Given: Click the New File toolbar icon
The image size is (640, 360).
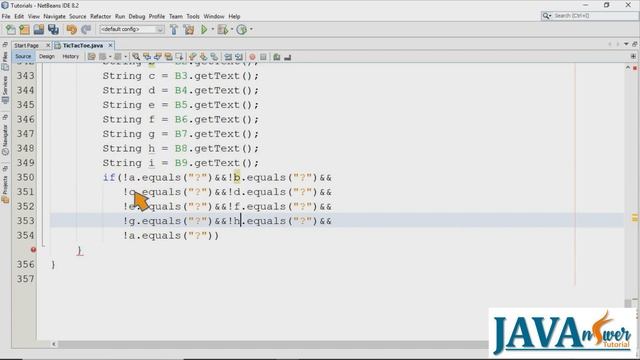Looking at the screenshot, I should pyautogui.click(x=10, y=29).
